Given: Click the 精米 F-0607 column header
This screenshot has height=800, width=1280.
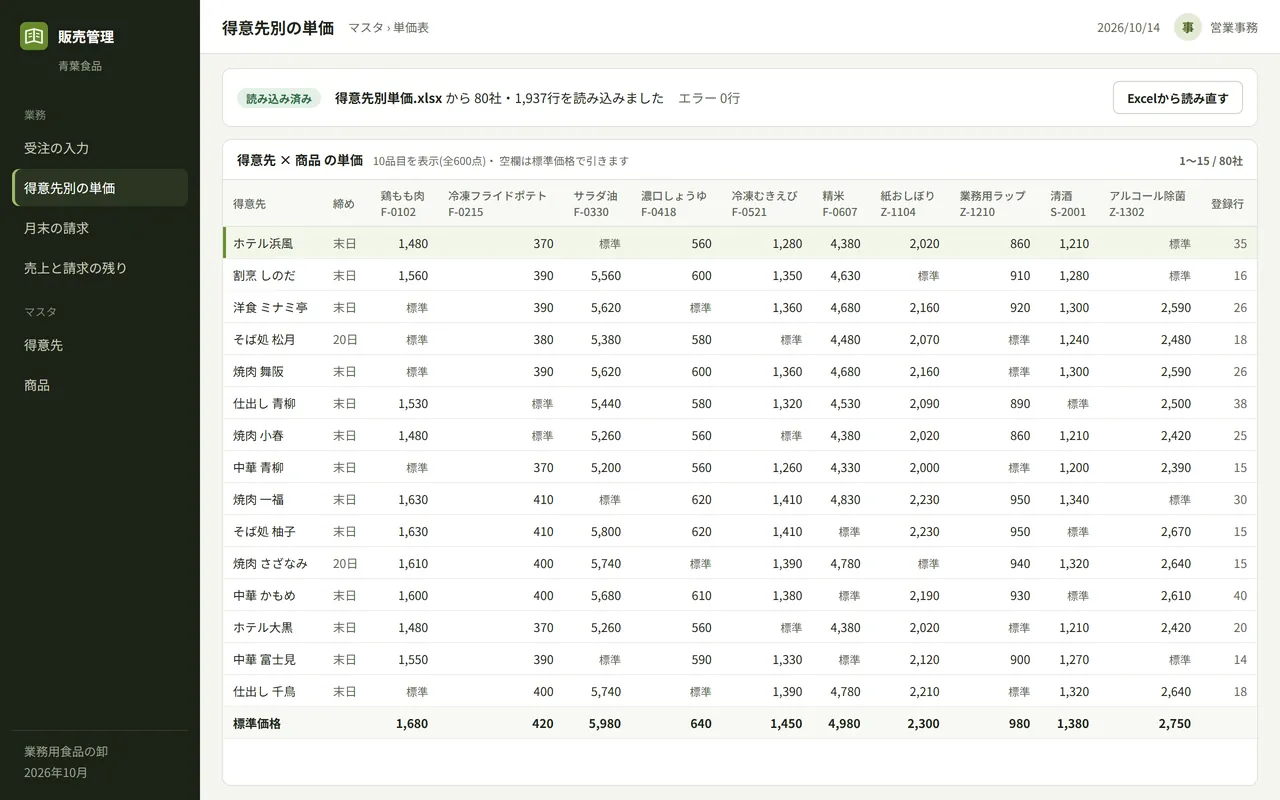Looking at the screenshot, I should pyautogui.click(x=840, y=203).
